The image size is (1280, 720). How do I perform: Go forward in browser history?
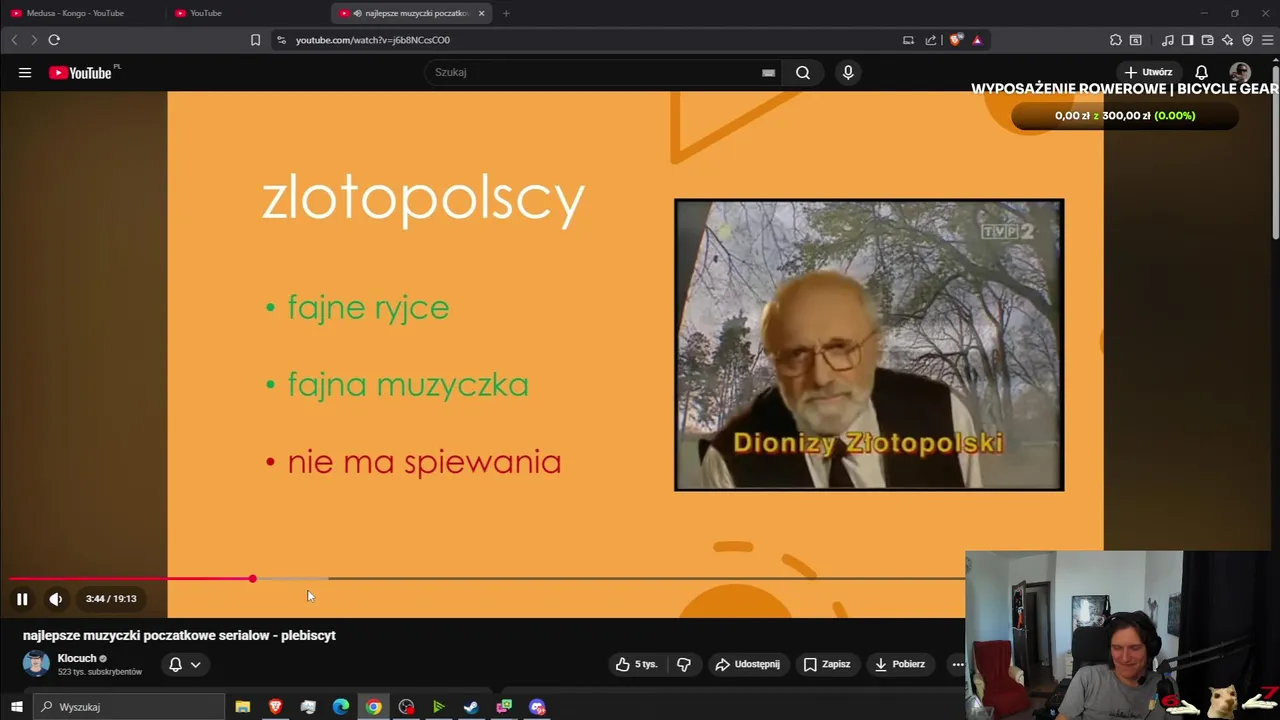click(33, 40)
